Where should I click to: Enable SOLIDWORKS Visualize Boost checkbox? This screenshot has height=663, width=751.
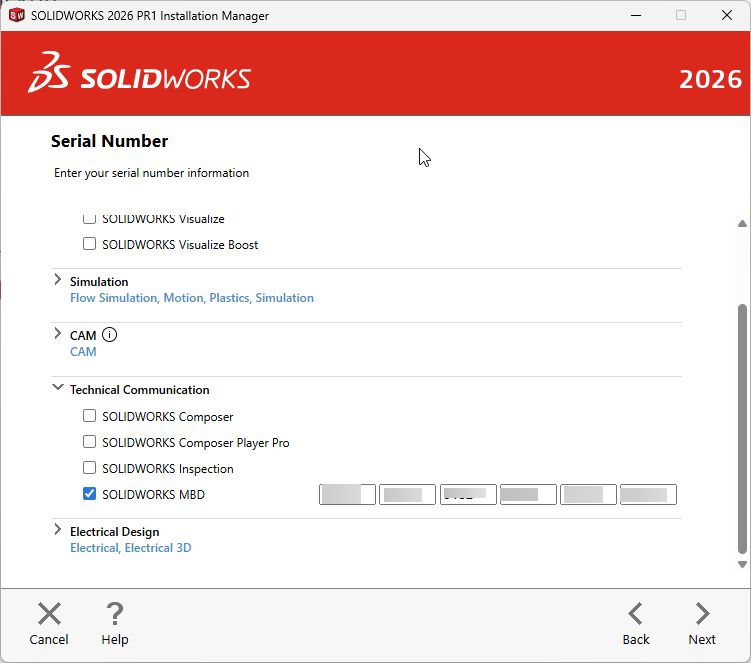coord(89,243)
